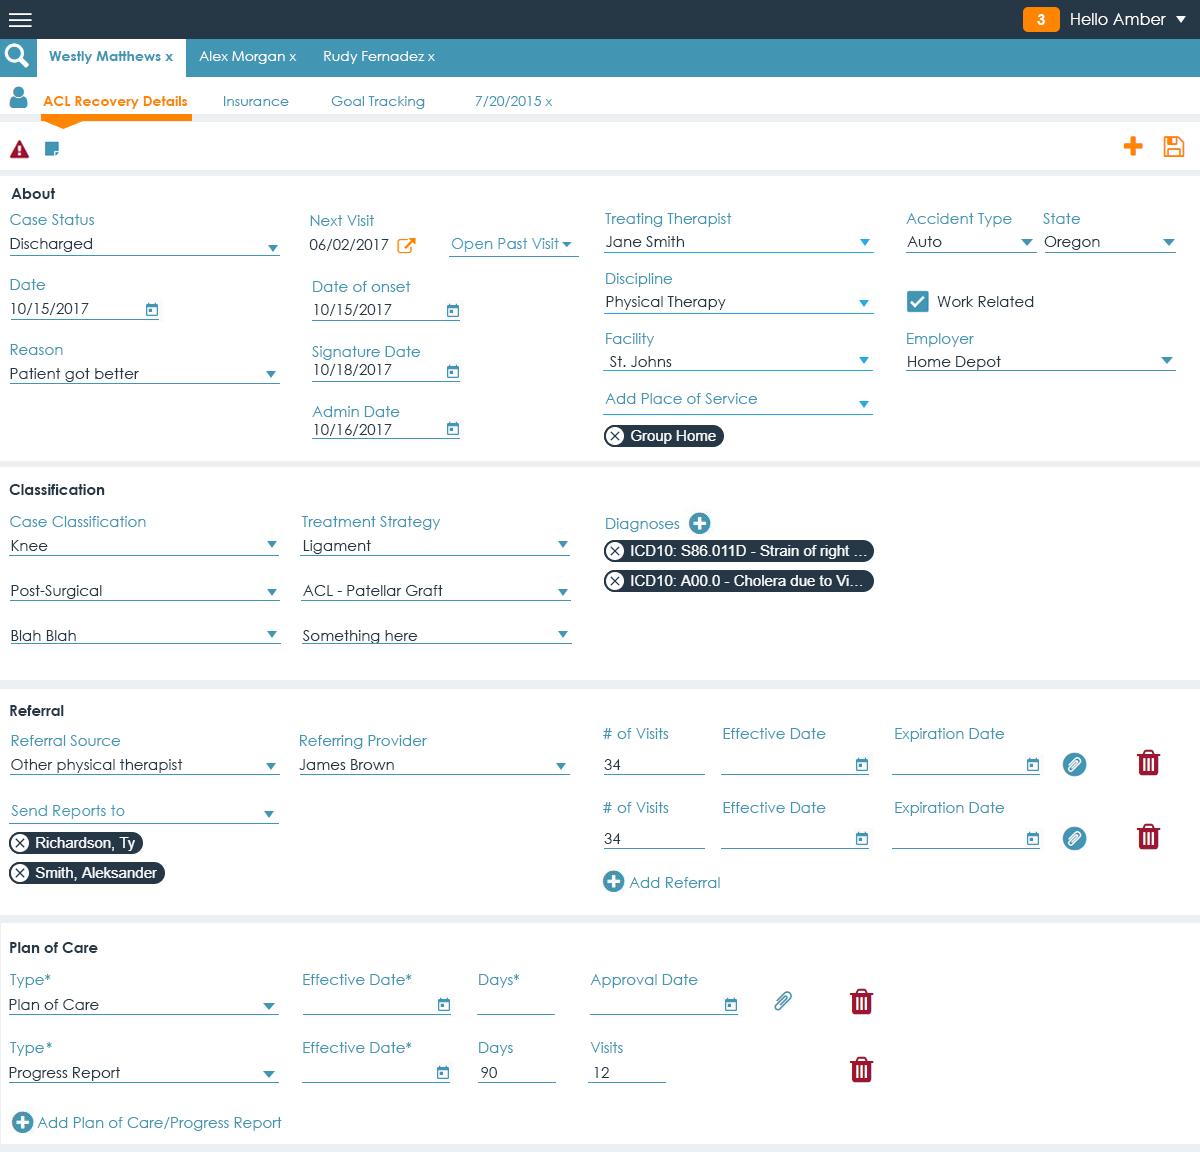Click the orange plus add icon
The height and width of the screenshot is (1152, 1200).
[x=1133, y=147]
